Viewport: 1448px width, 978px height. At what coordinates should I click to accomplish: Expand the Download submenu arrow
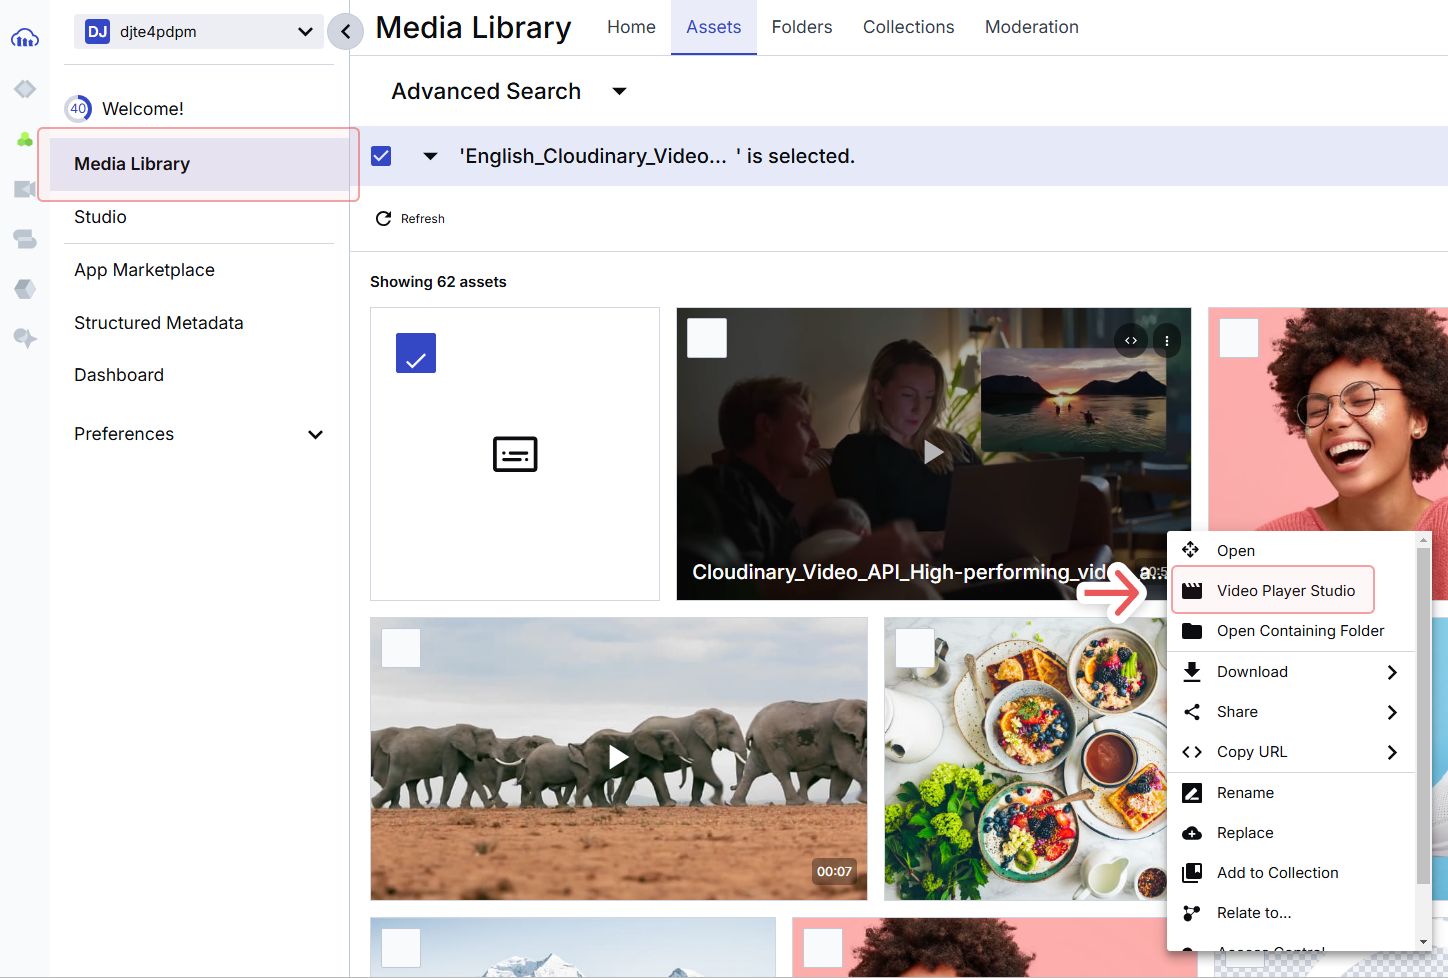click(1392, 672)
